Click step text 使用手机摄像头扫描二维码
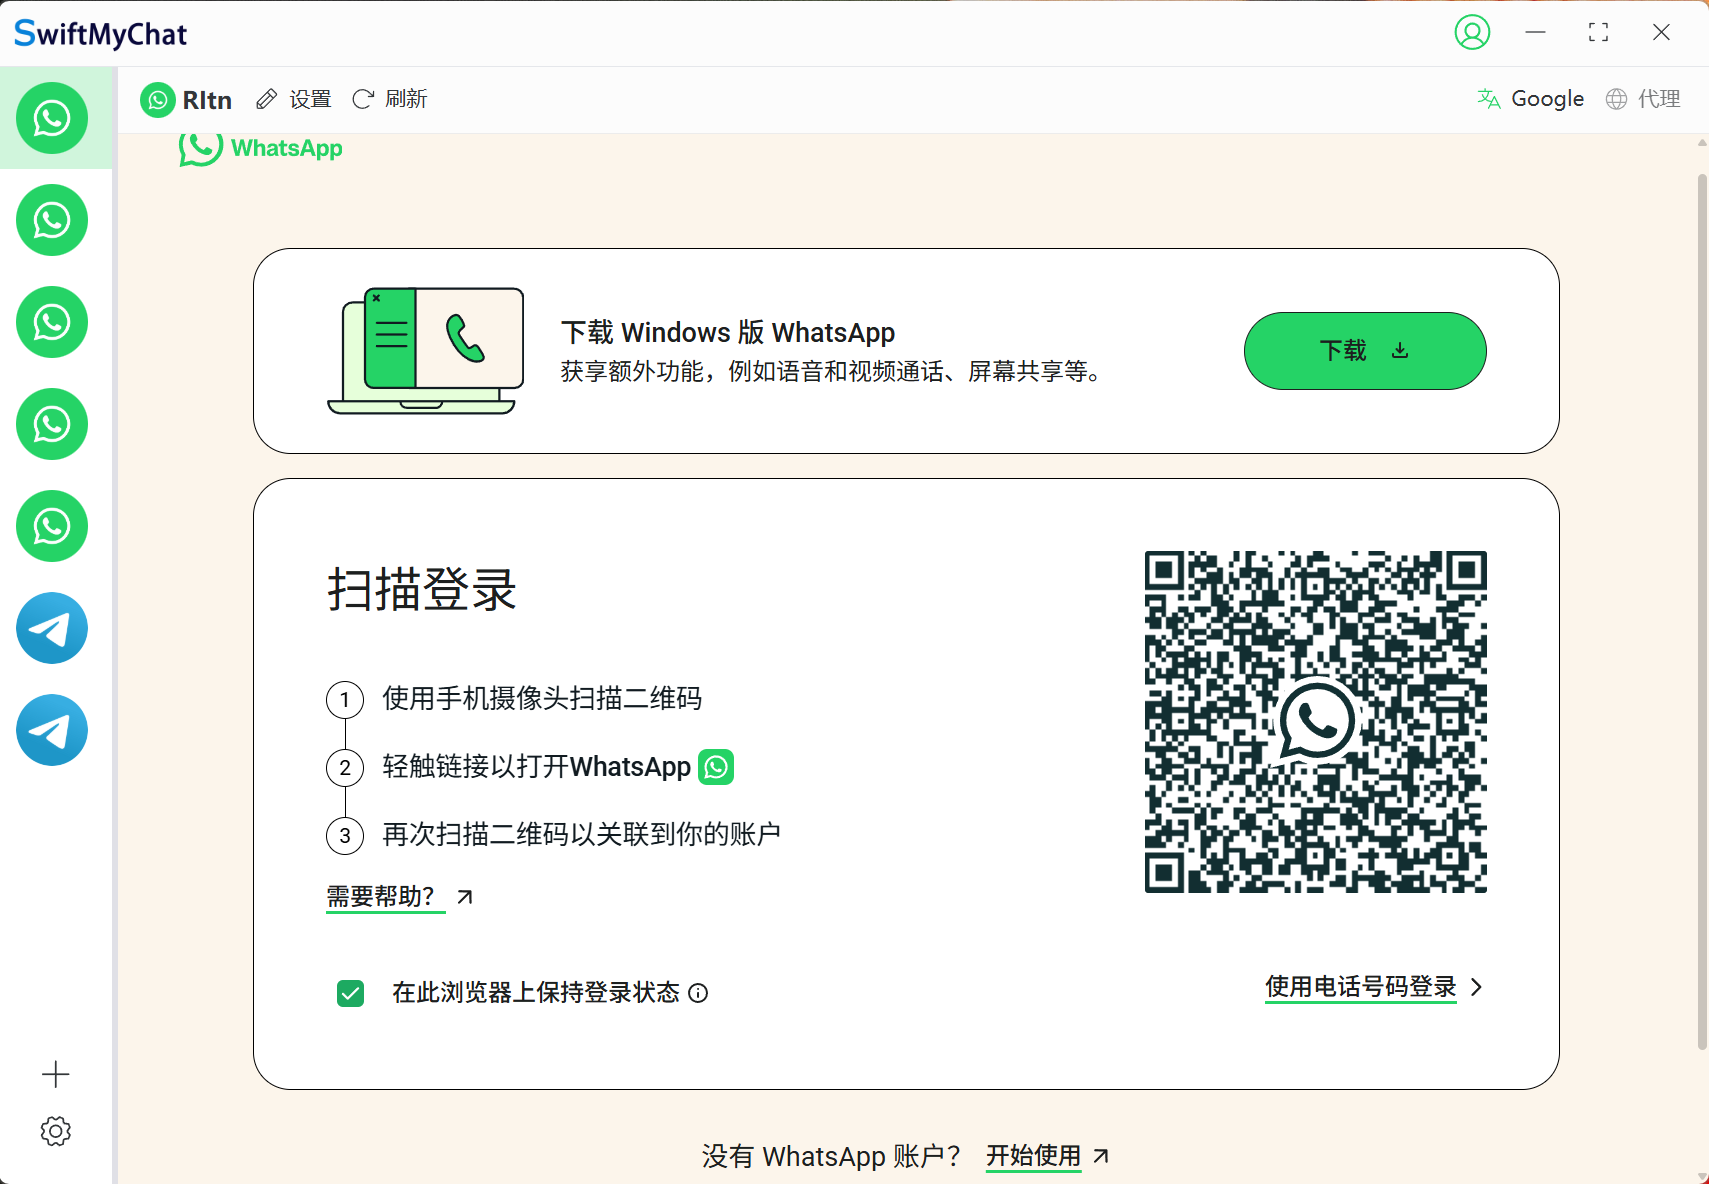This screenshot has width=1709, height=1184. pyautogui.click(x=542, y=698)
